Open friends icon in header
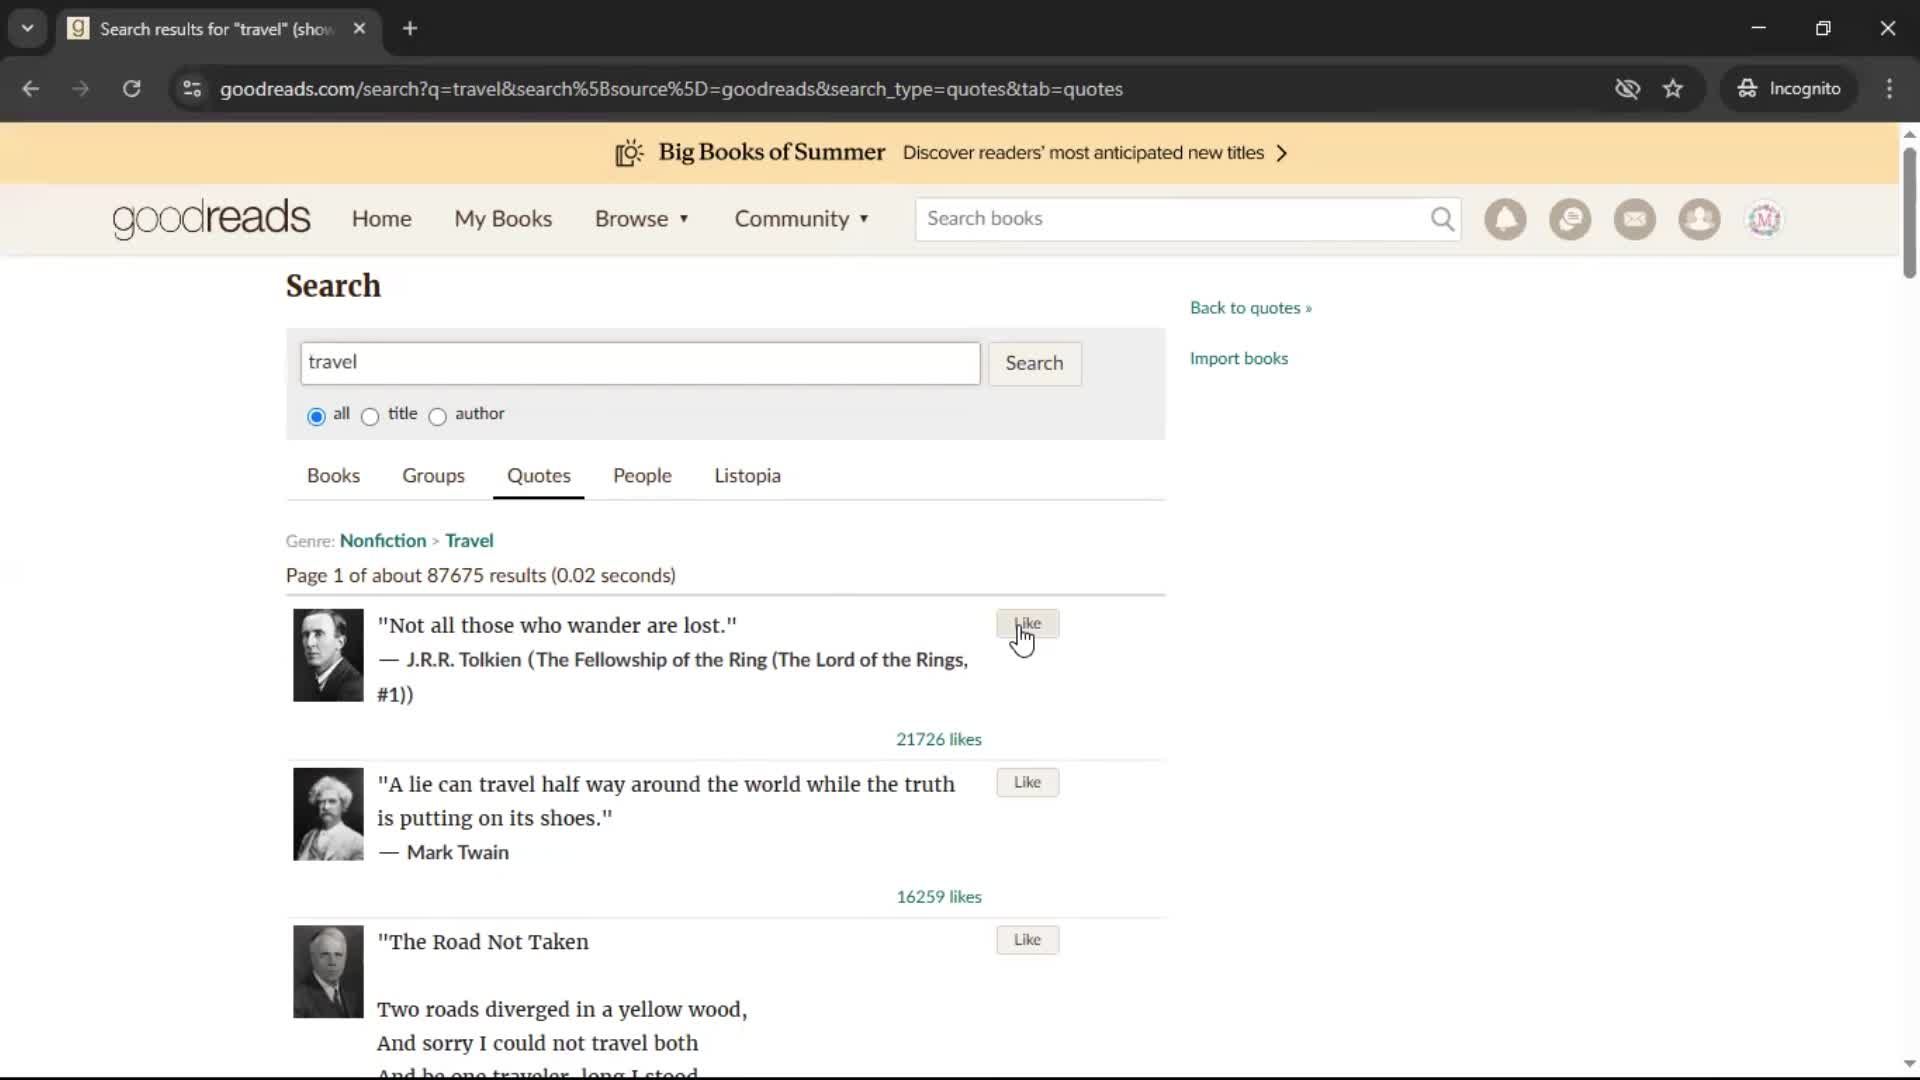Screen dimensions: 1920x1080 1699,219
